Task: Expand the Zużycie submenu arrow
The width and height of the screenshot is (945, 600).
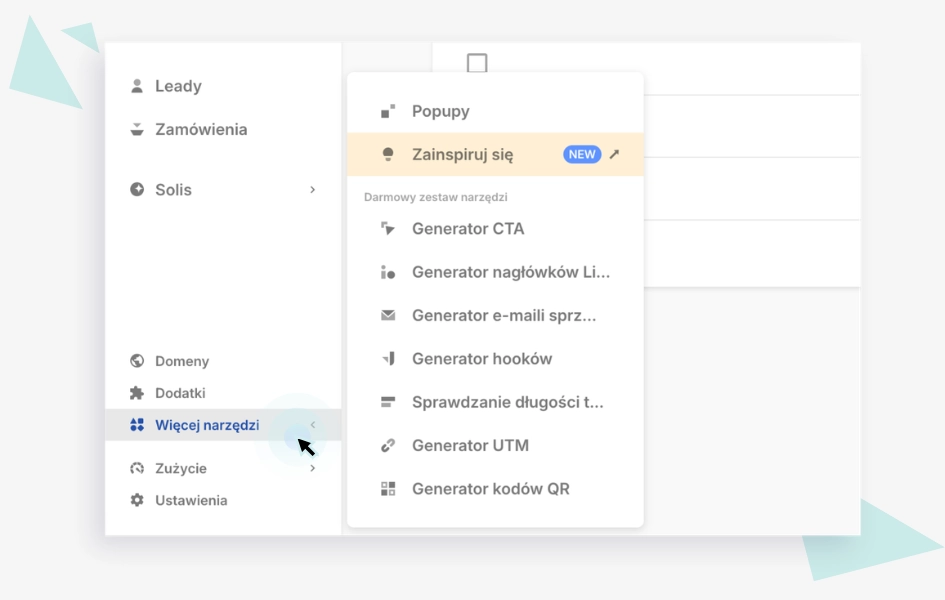Action: click(x=313, y=468)
